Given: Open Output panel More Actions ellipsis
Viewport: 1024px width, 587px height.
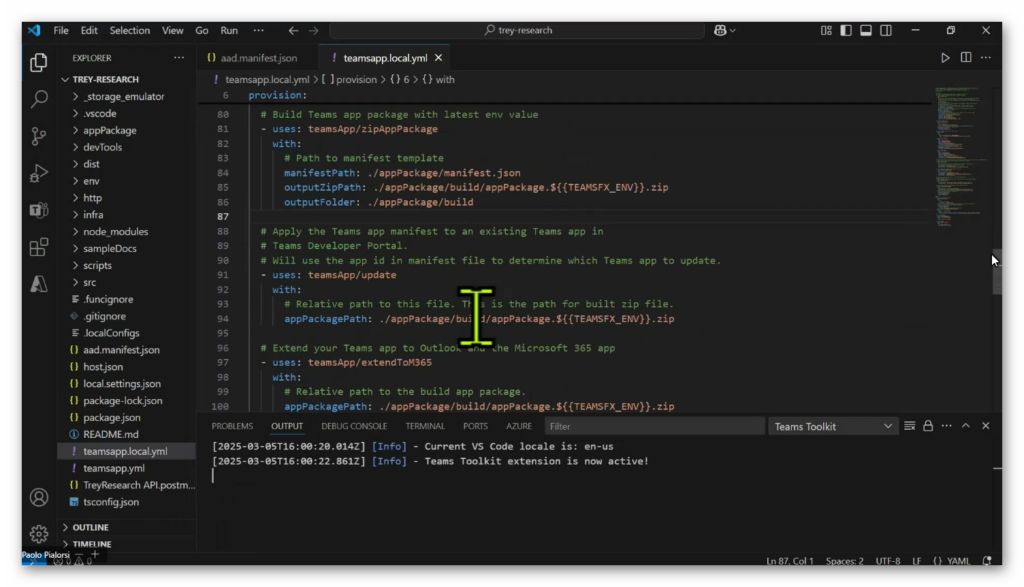Looking at the screenshot, I should (946, 426).
